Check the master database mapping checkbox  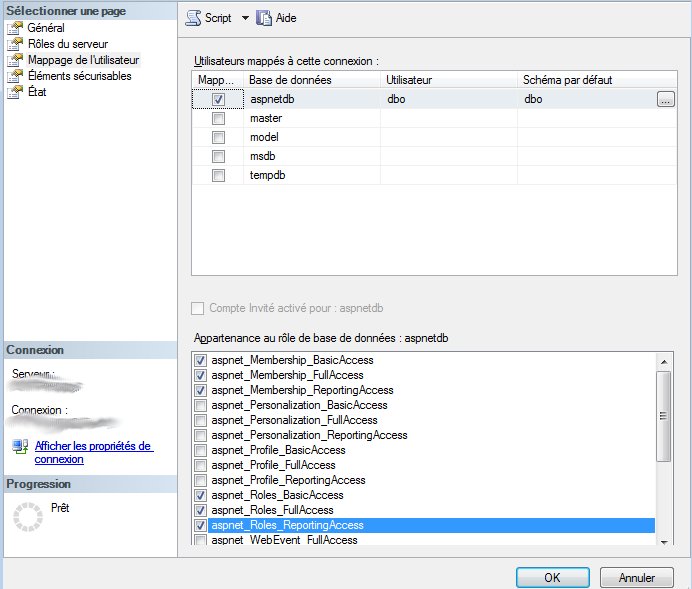(x=218, y=119)
